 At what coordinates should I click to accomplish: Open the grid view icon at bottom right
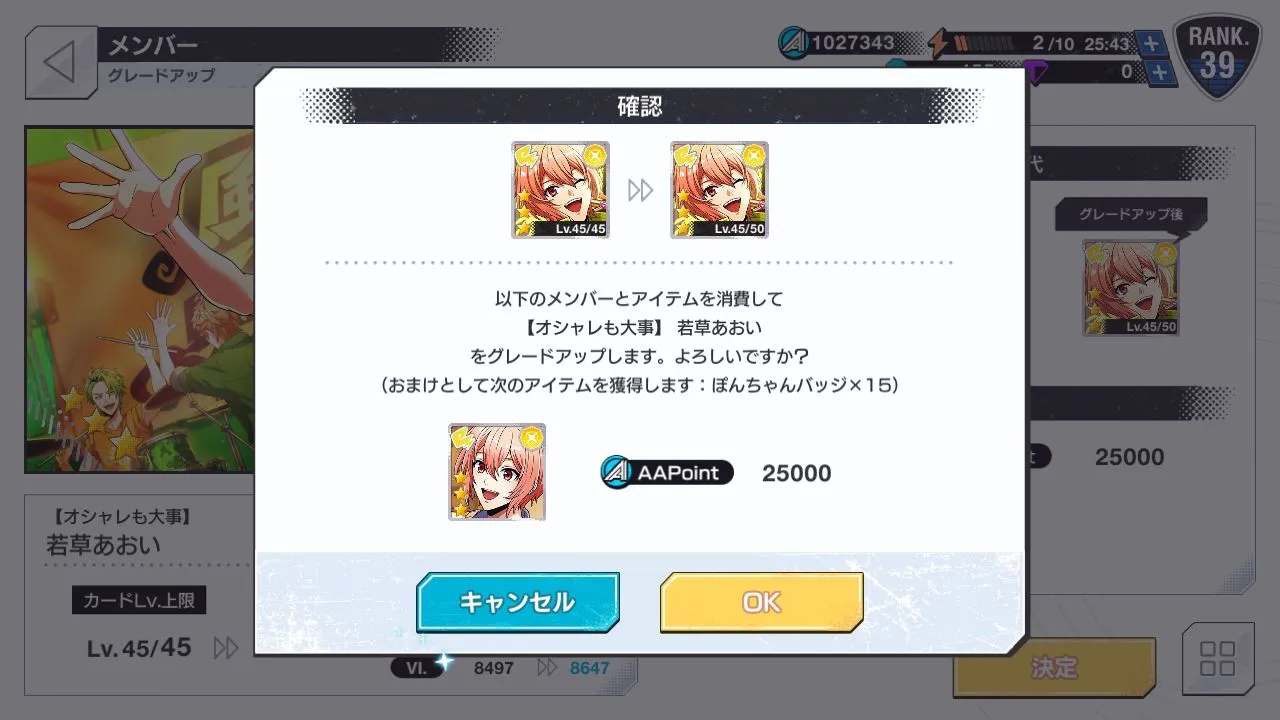(x=1217, y=659)
